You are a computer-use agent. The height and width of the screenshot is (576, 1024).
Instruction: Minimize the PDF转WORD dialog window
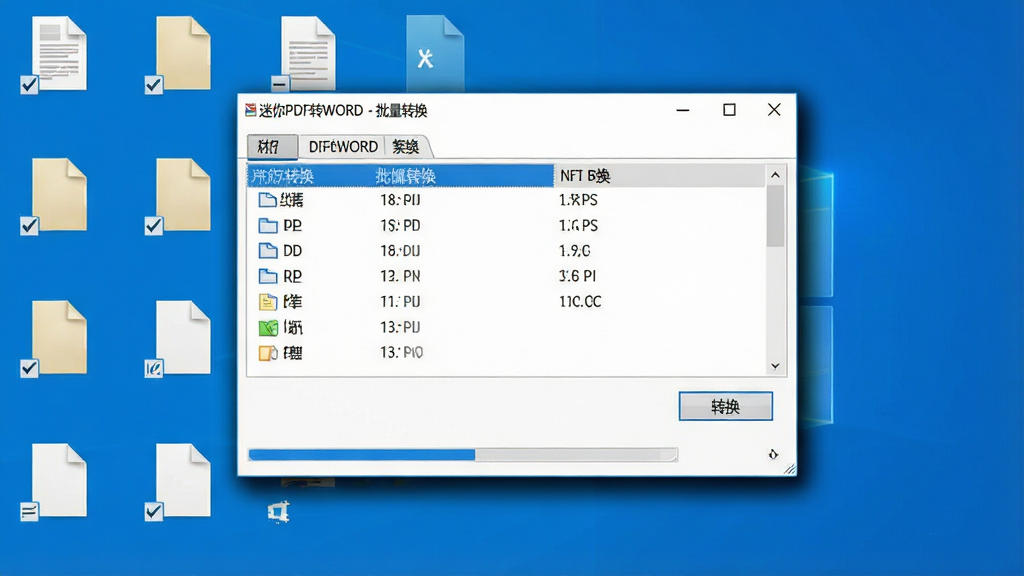(x=683, y=110)
